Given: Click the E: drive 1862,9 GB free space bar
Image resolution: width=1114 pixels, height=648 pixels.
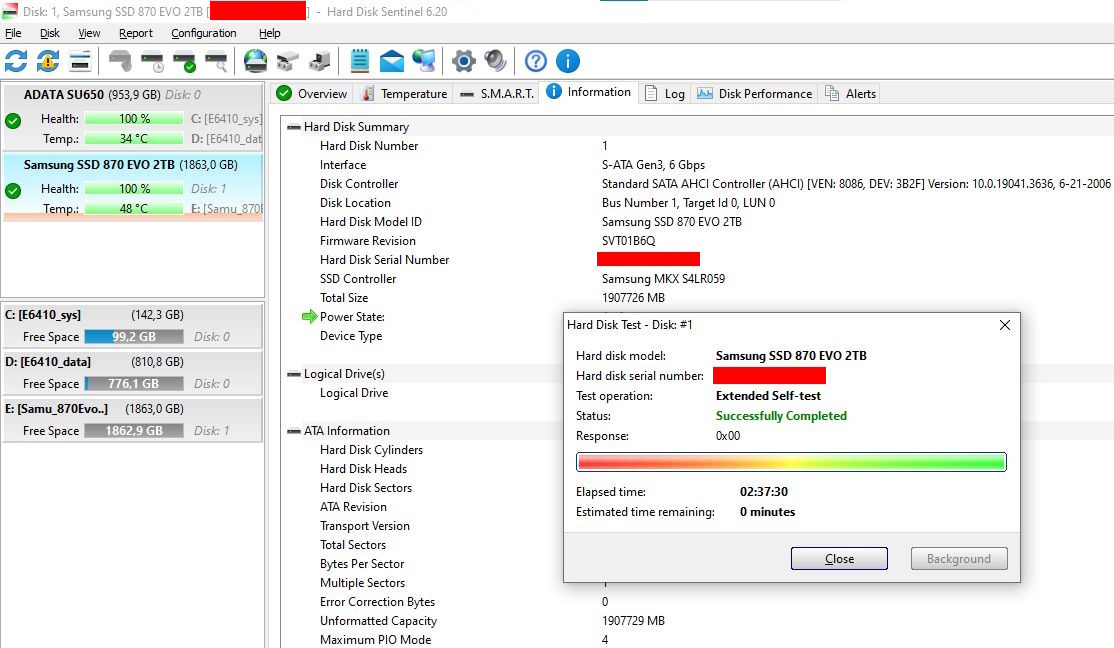Looking at the screenshot, I should coord(134,431).
